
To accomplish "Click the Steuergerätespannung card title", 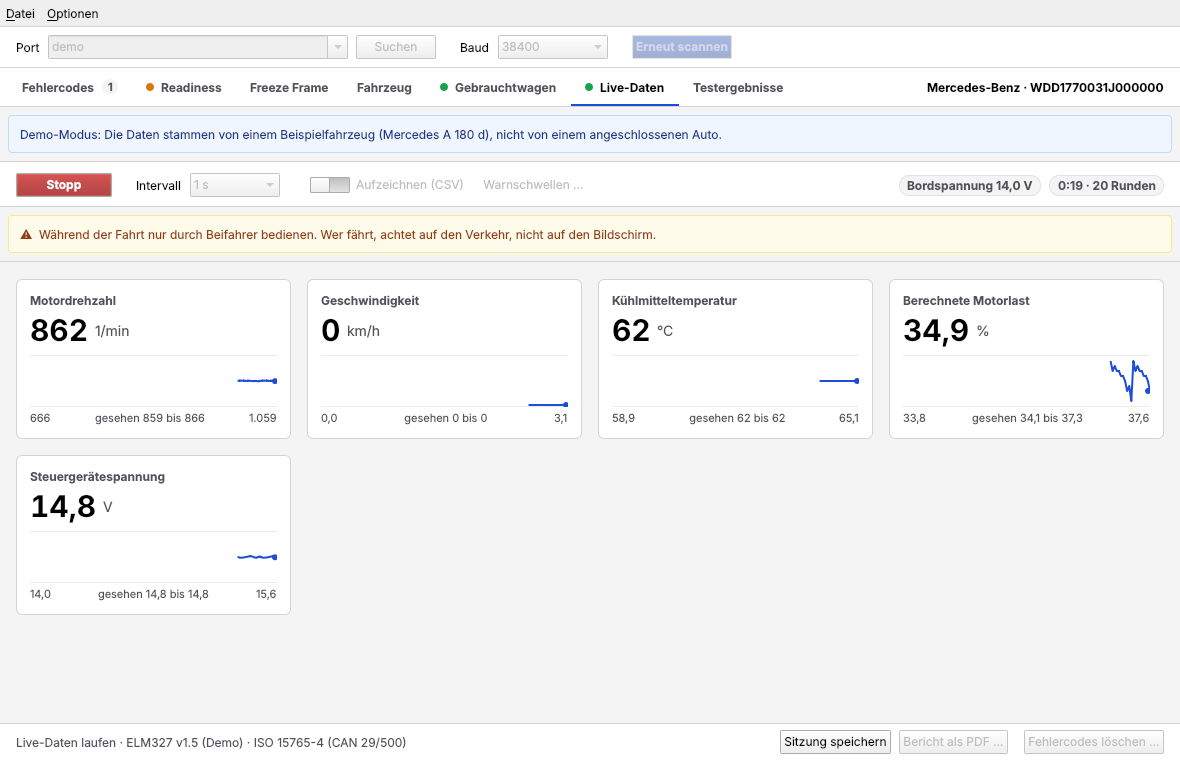I will pyautogui.click(x=97, y=477).
